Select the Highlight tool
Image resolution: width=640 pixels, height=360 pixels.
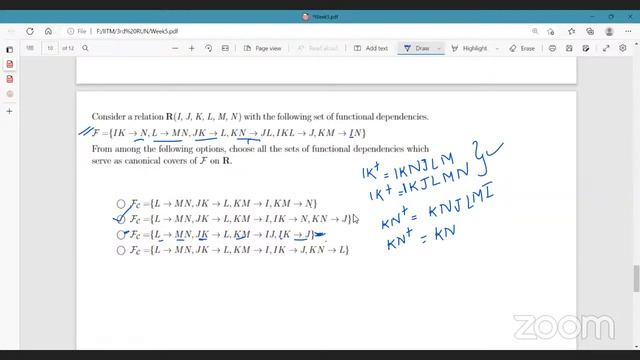click(469, 48)
